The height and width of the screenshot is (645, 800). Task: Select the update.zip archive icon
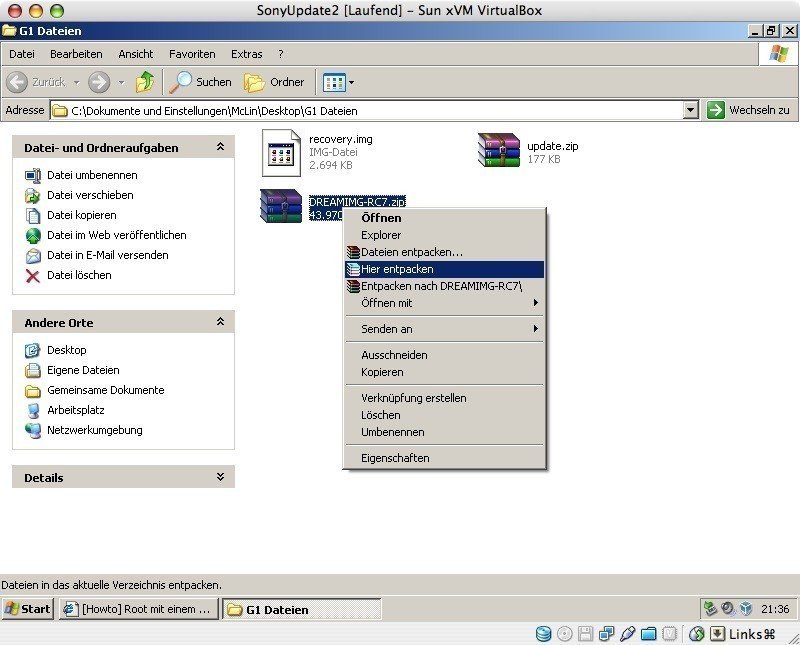pyautogui.click(x=498, y=150)
